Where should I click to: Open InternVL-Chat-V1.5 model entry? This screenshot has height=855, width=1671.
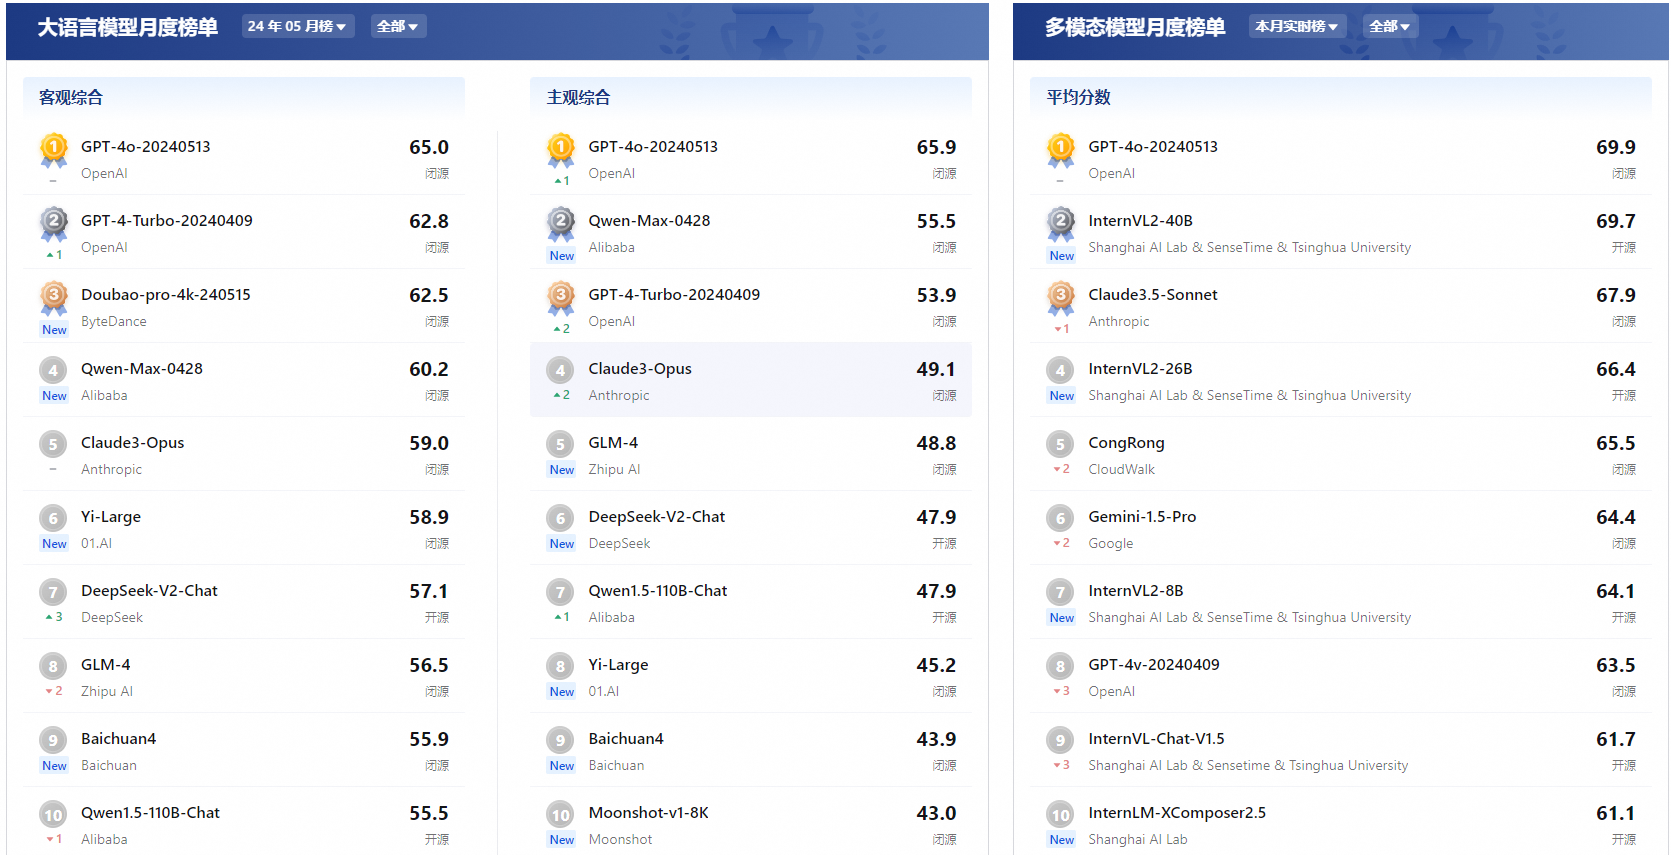pos(1156,739)
